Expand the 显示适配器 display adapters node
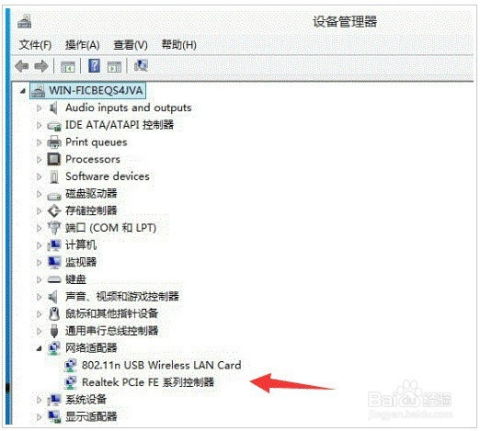The image size is (480, 431). tap(39, 416)
